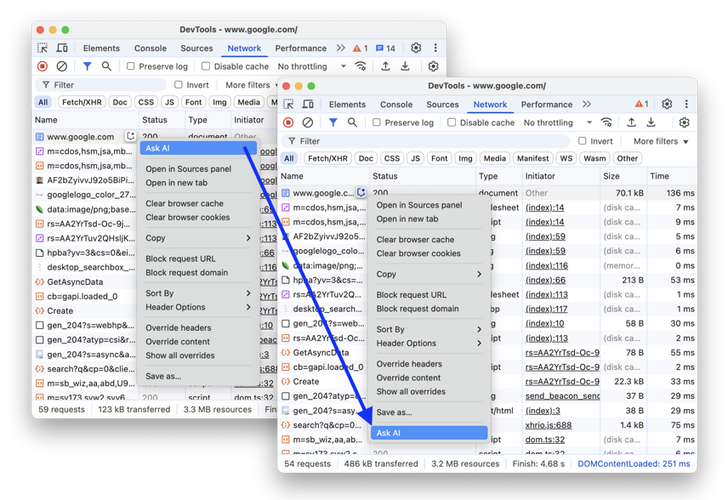
Task: Click inspect element icon in back window
Action: click(42, 48)
